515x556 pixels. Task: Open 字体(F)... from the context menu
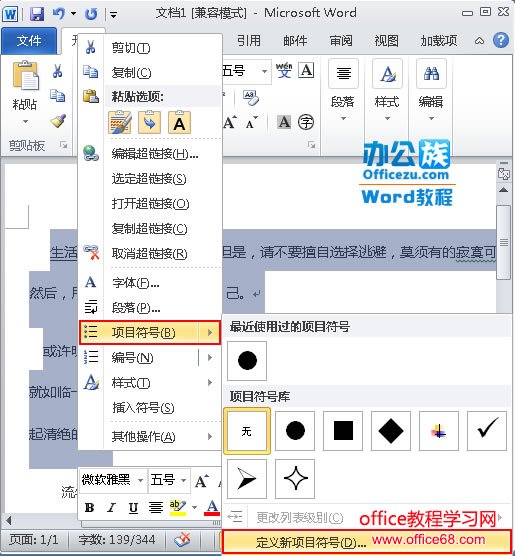[x=150, y=283]
